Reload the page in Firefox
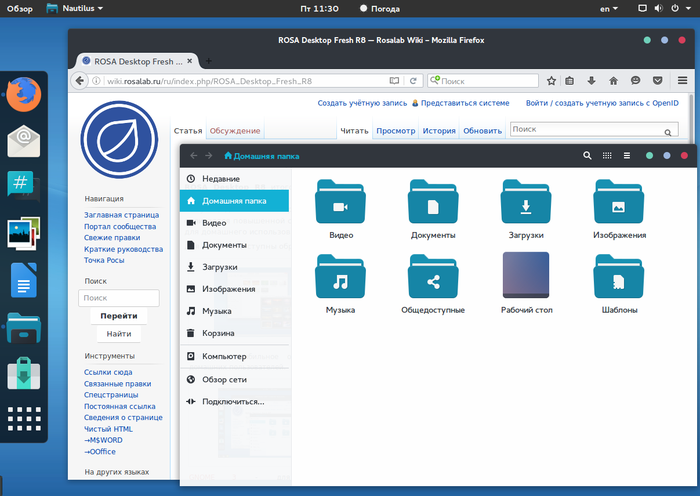The height and width of the screenshot is (496, 700). click(413, 81)
